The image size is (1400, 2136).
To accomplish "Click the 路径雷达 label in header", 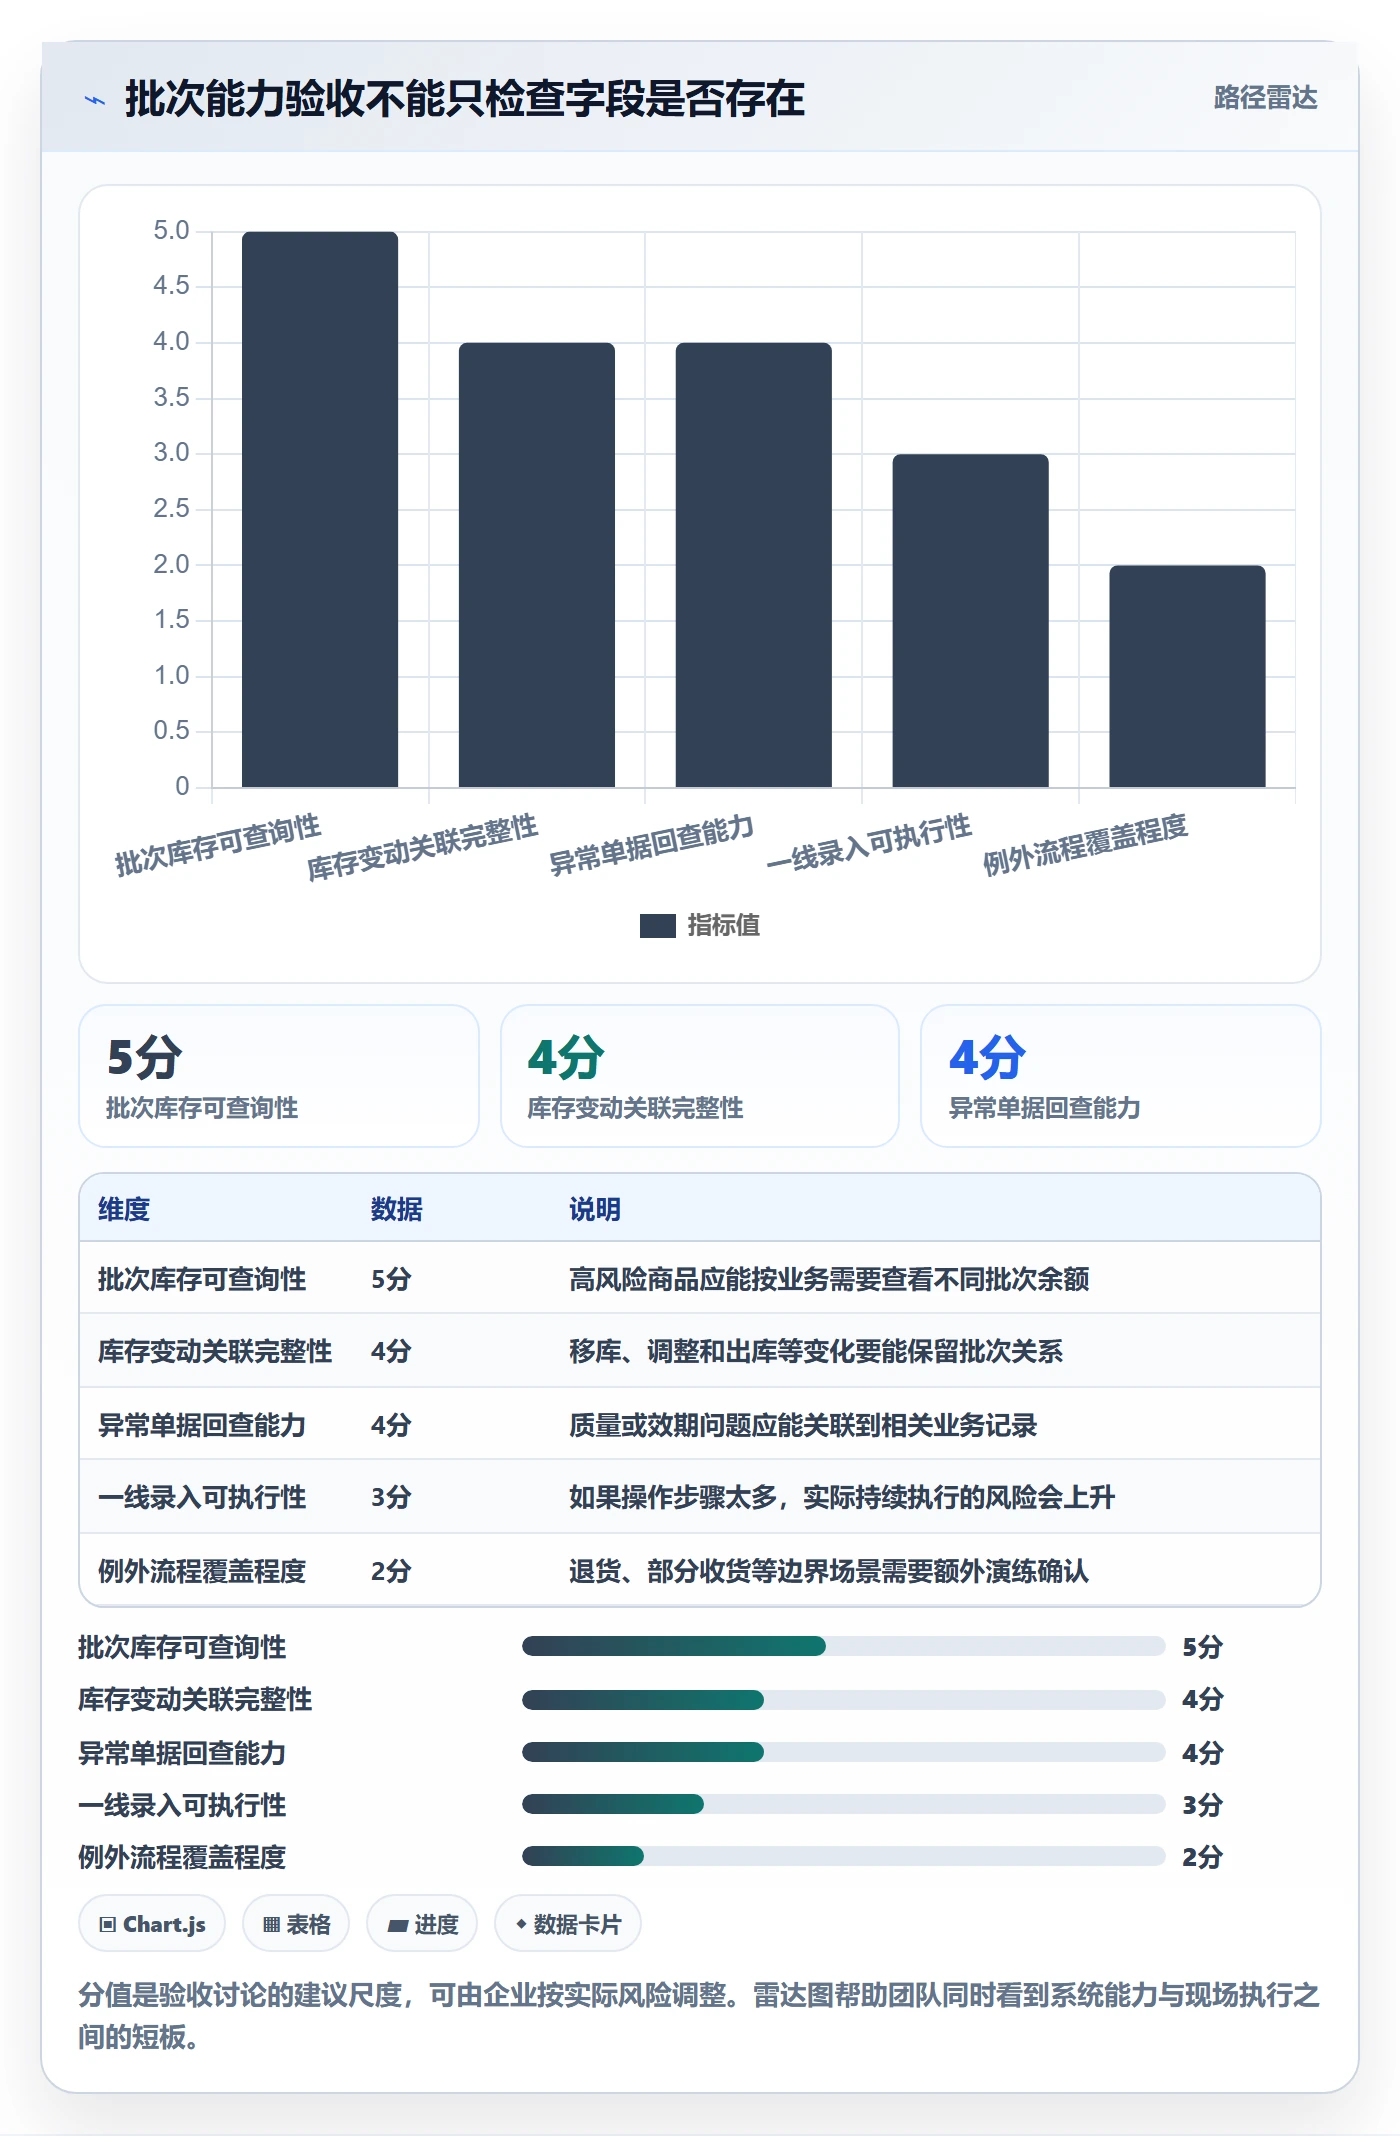I will (x=1265, y=98).
